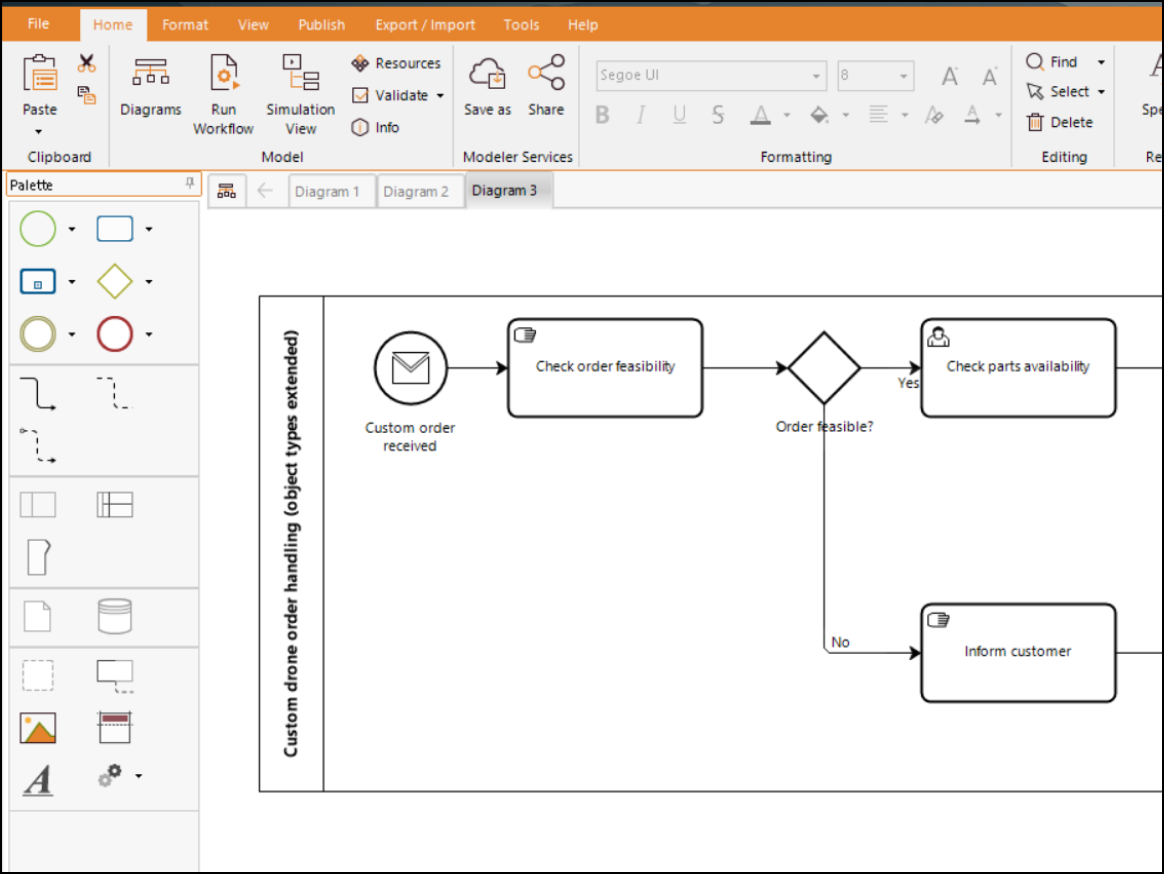Select the Start event circle in Palette

click(x=38, y=229)
